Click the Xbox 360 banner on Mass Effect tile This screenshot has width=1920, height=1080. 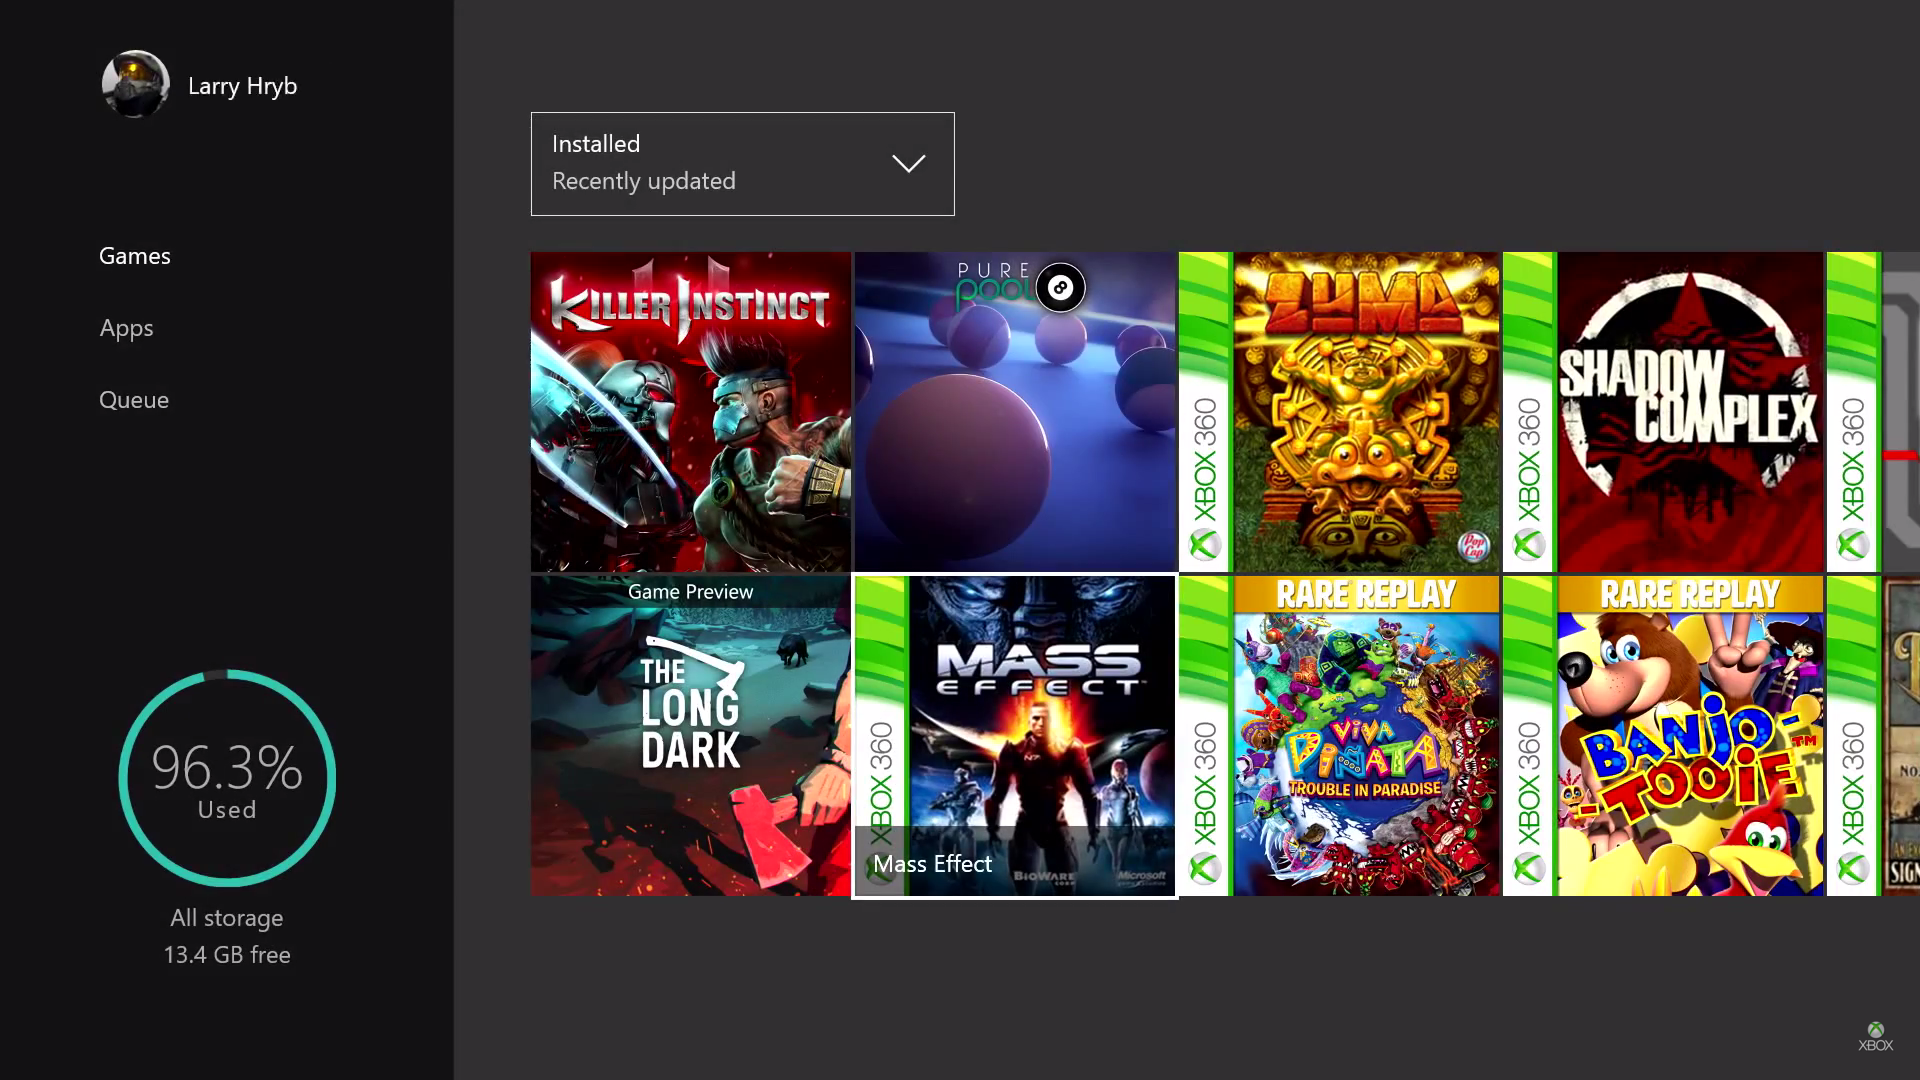[x=881, y=736]
